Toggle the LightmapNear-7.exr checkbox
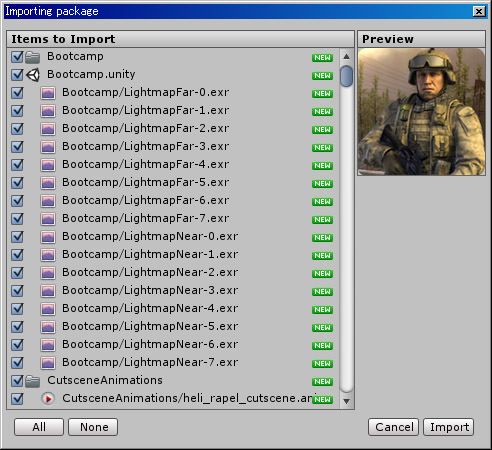This screenshot has height=450, width=492. [x=17, y=363]
